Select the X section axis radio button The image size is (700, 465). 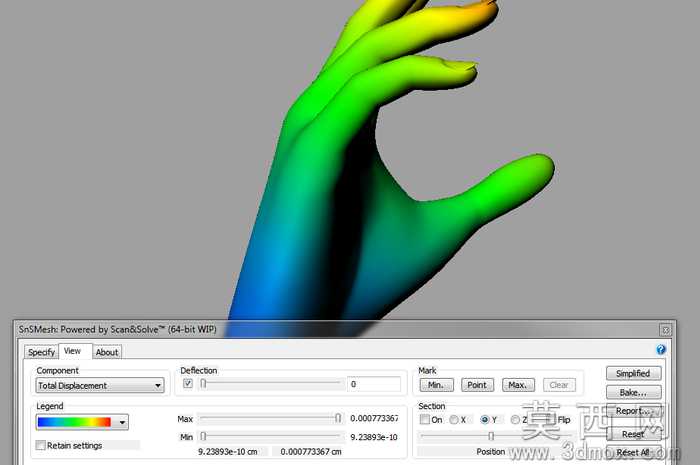click(454, 419)
